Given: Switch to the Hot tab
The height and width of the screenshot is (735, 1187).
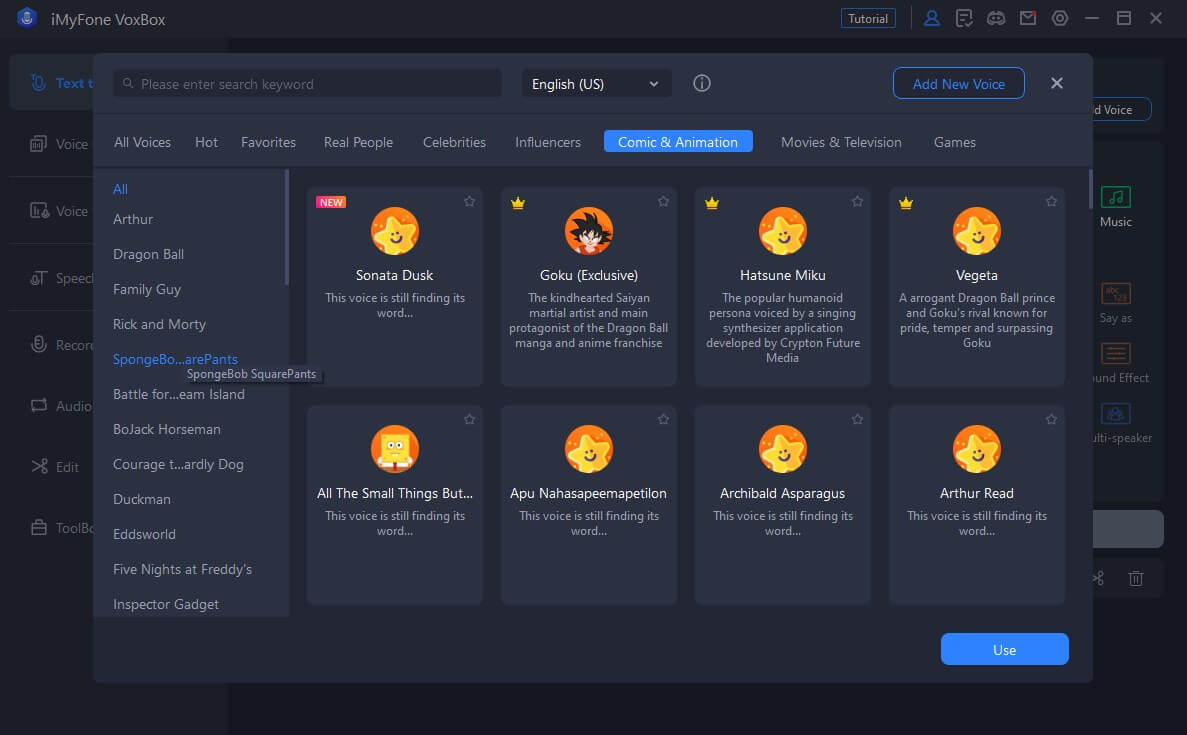Looking at the screenshot, I should point(206,142).
